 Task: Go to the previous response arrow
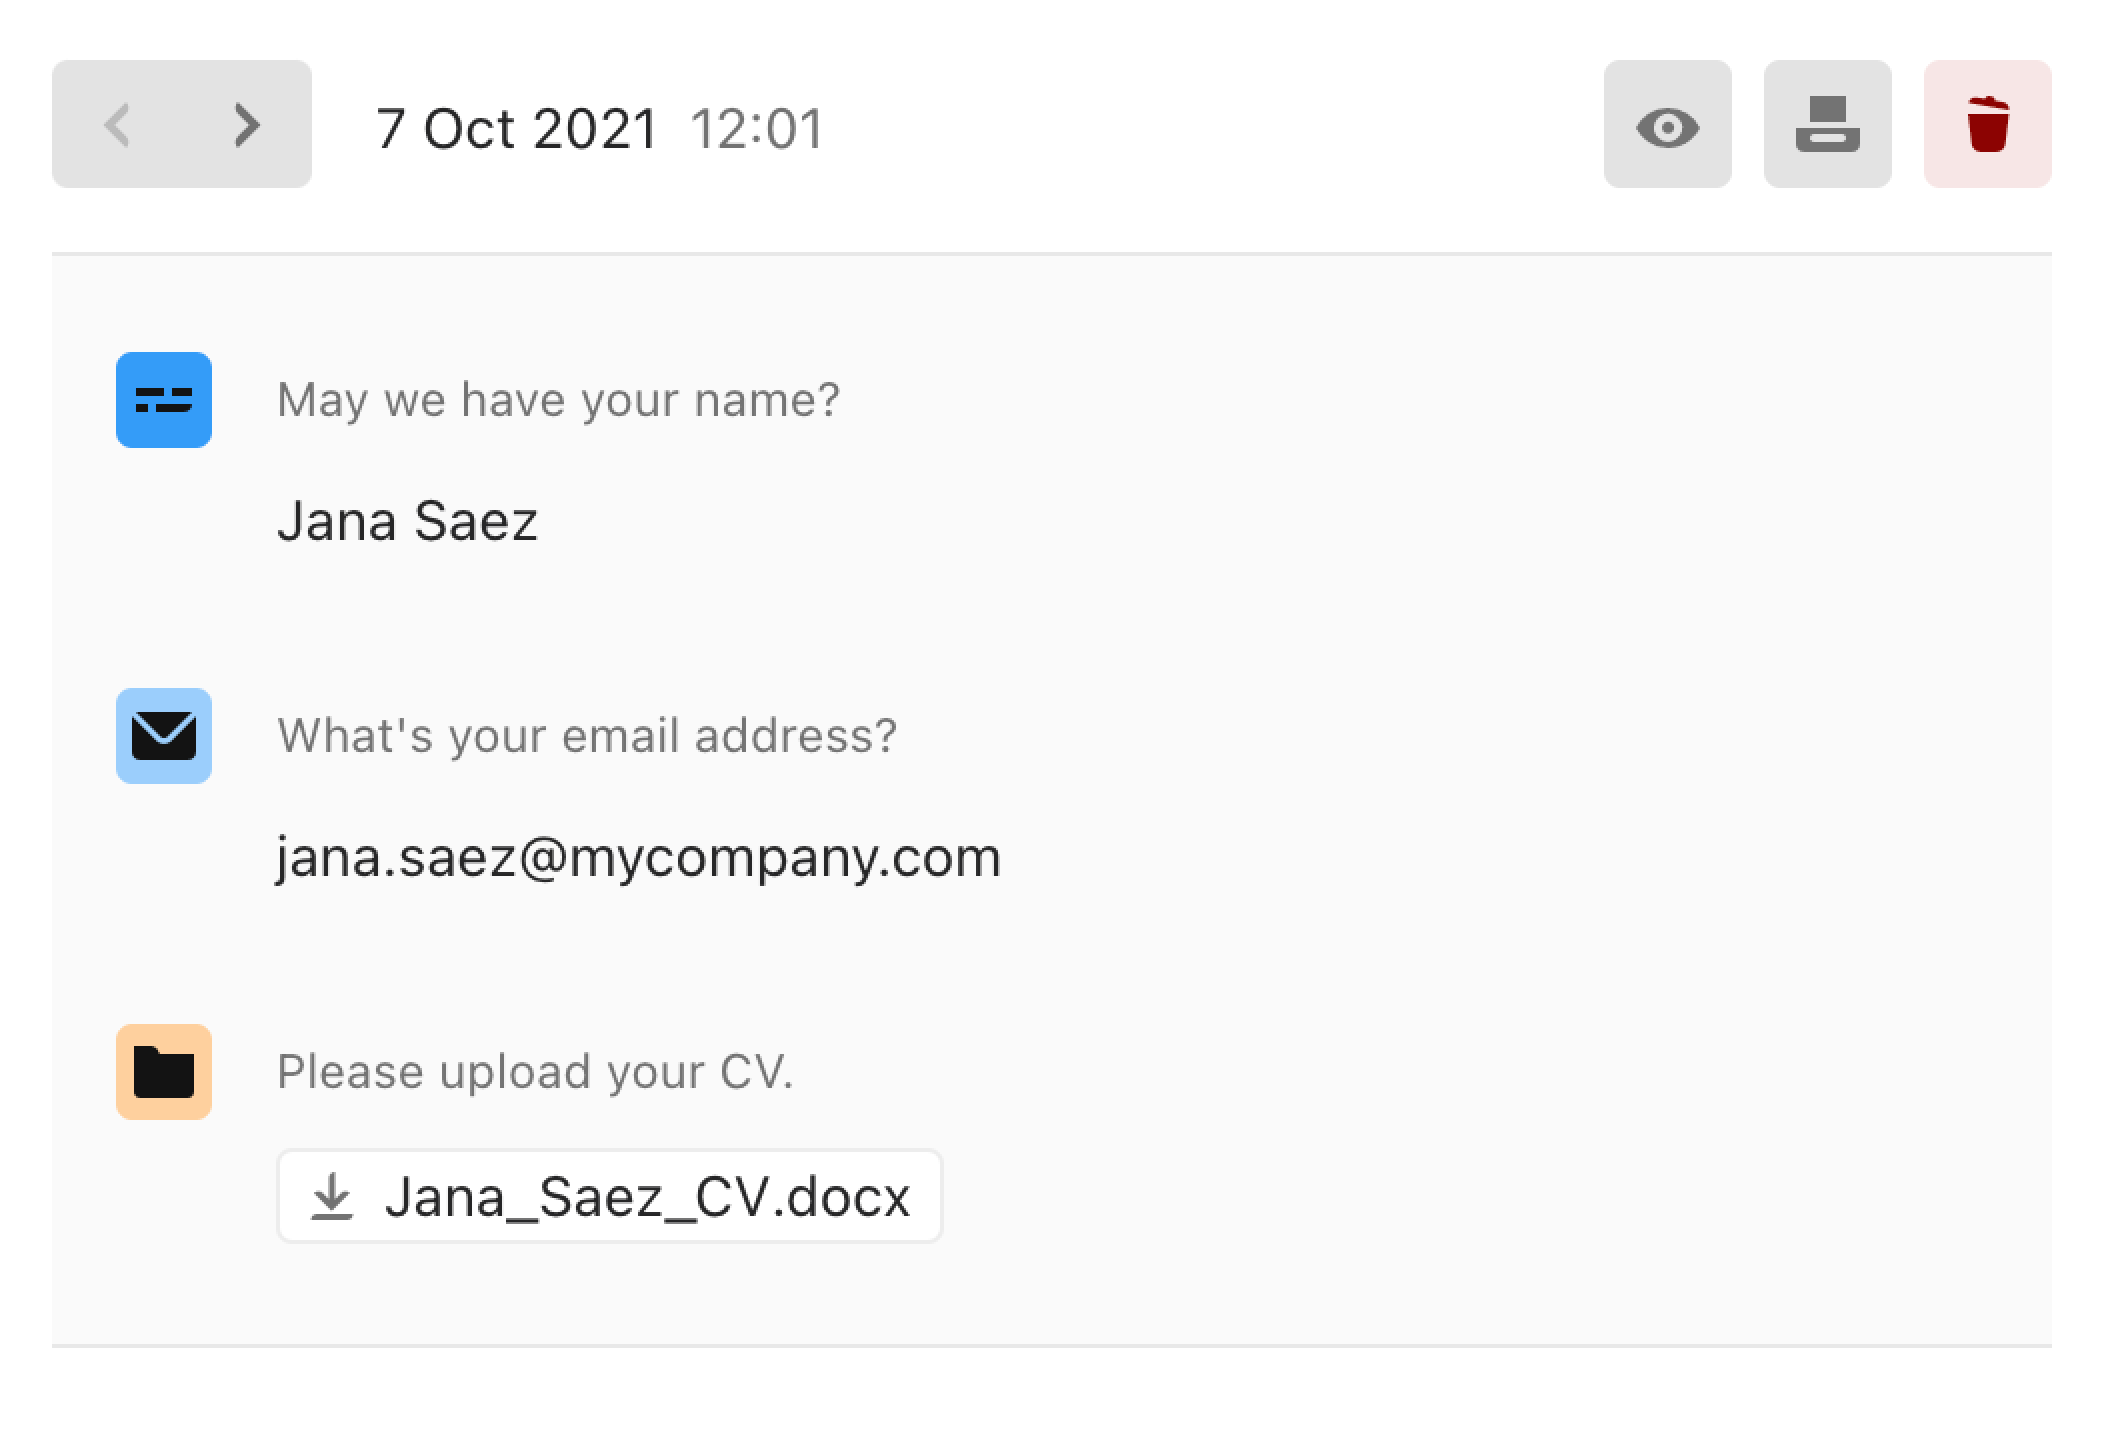(118, 125)
